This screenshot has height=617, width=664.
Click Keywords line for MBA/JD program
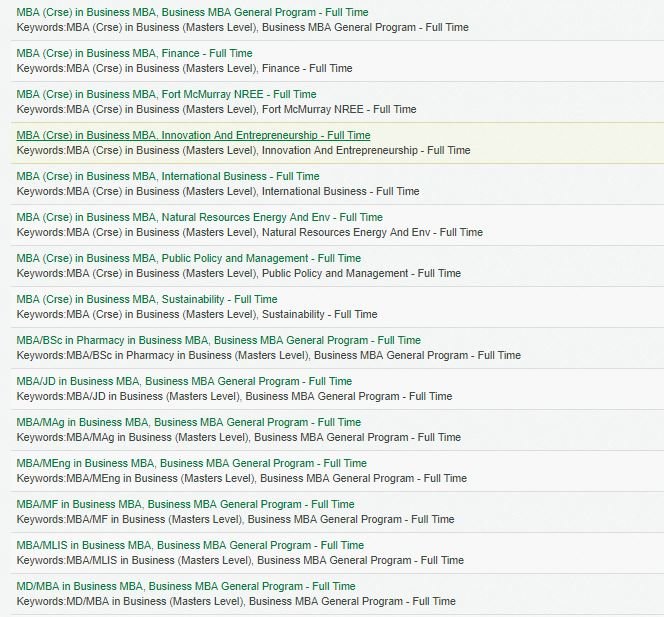pos(234,396)
